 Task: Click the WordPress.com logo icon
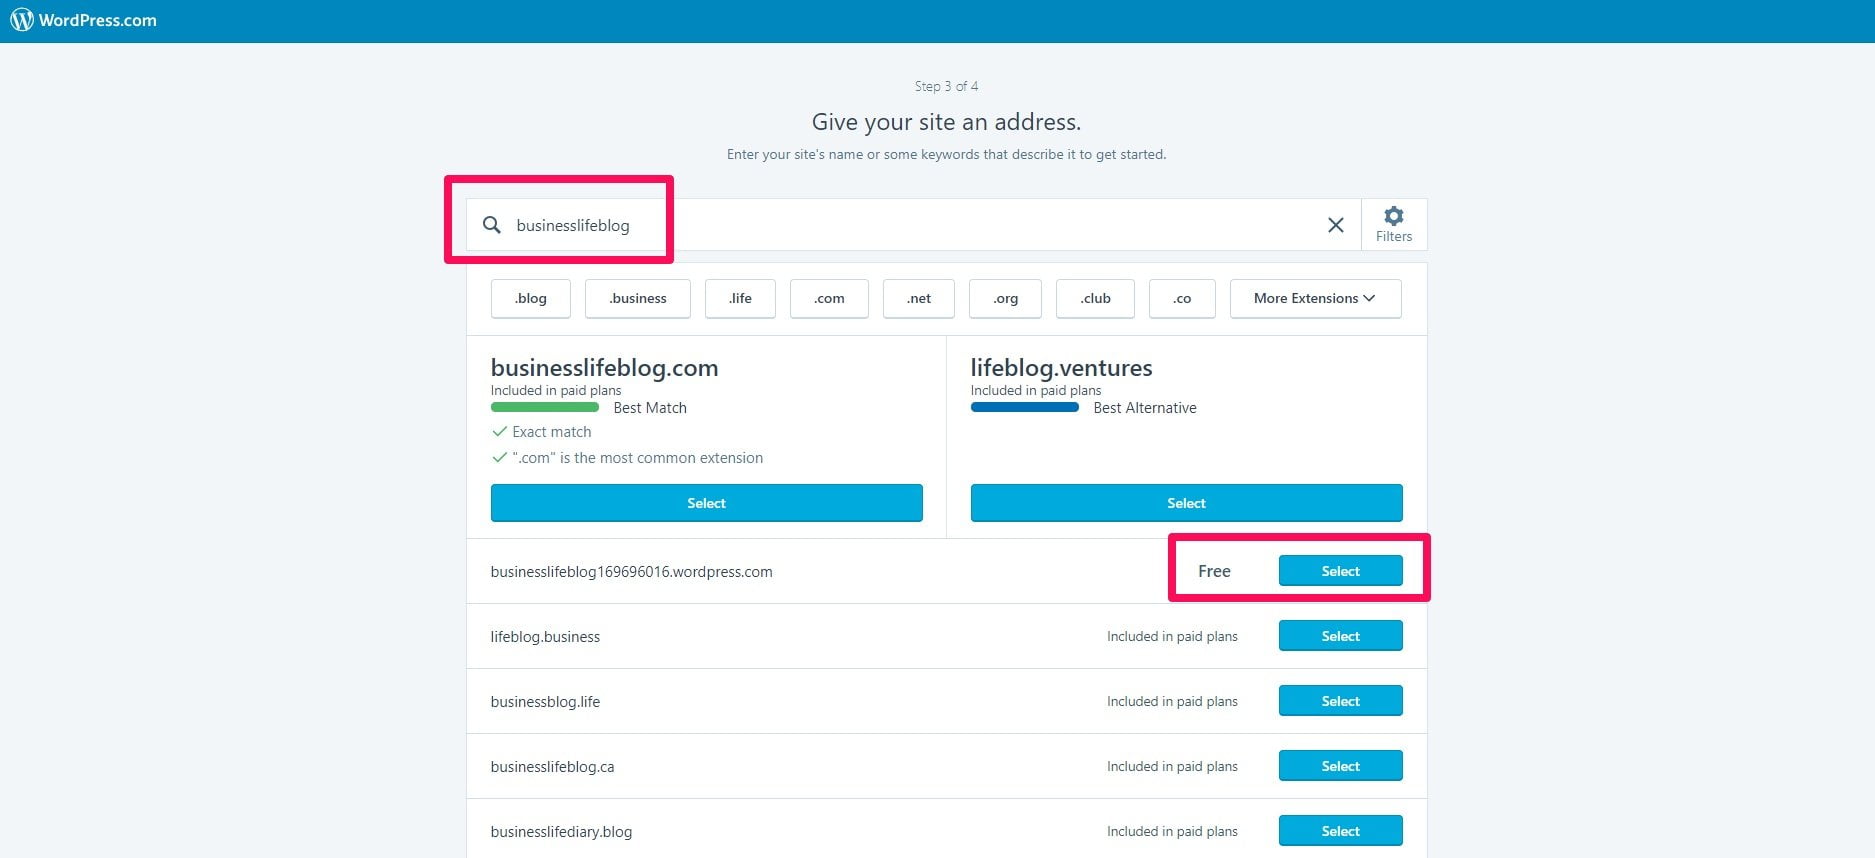tap(21, 20)
